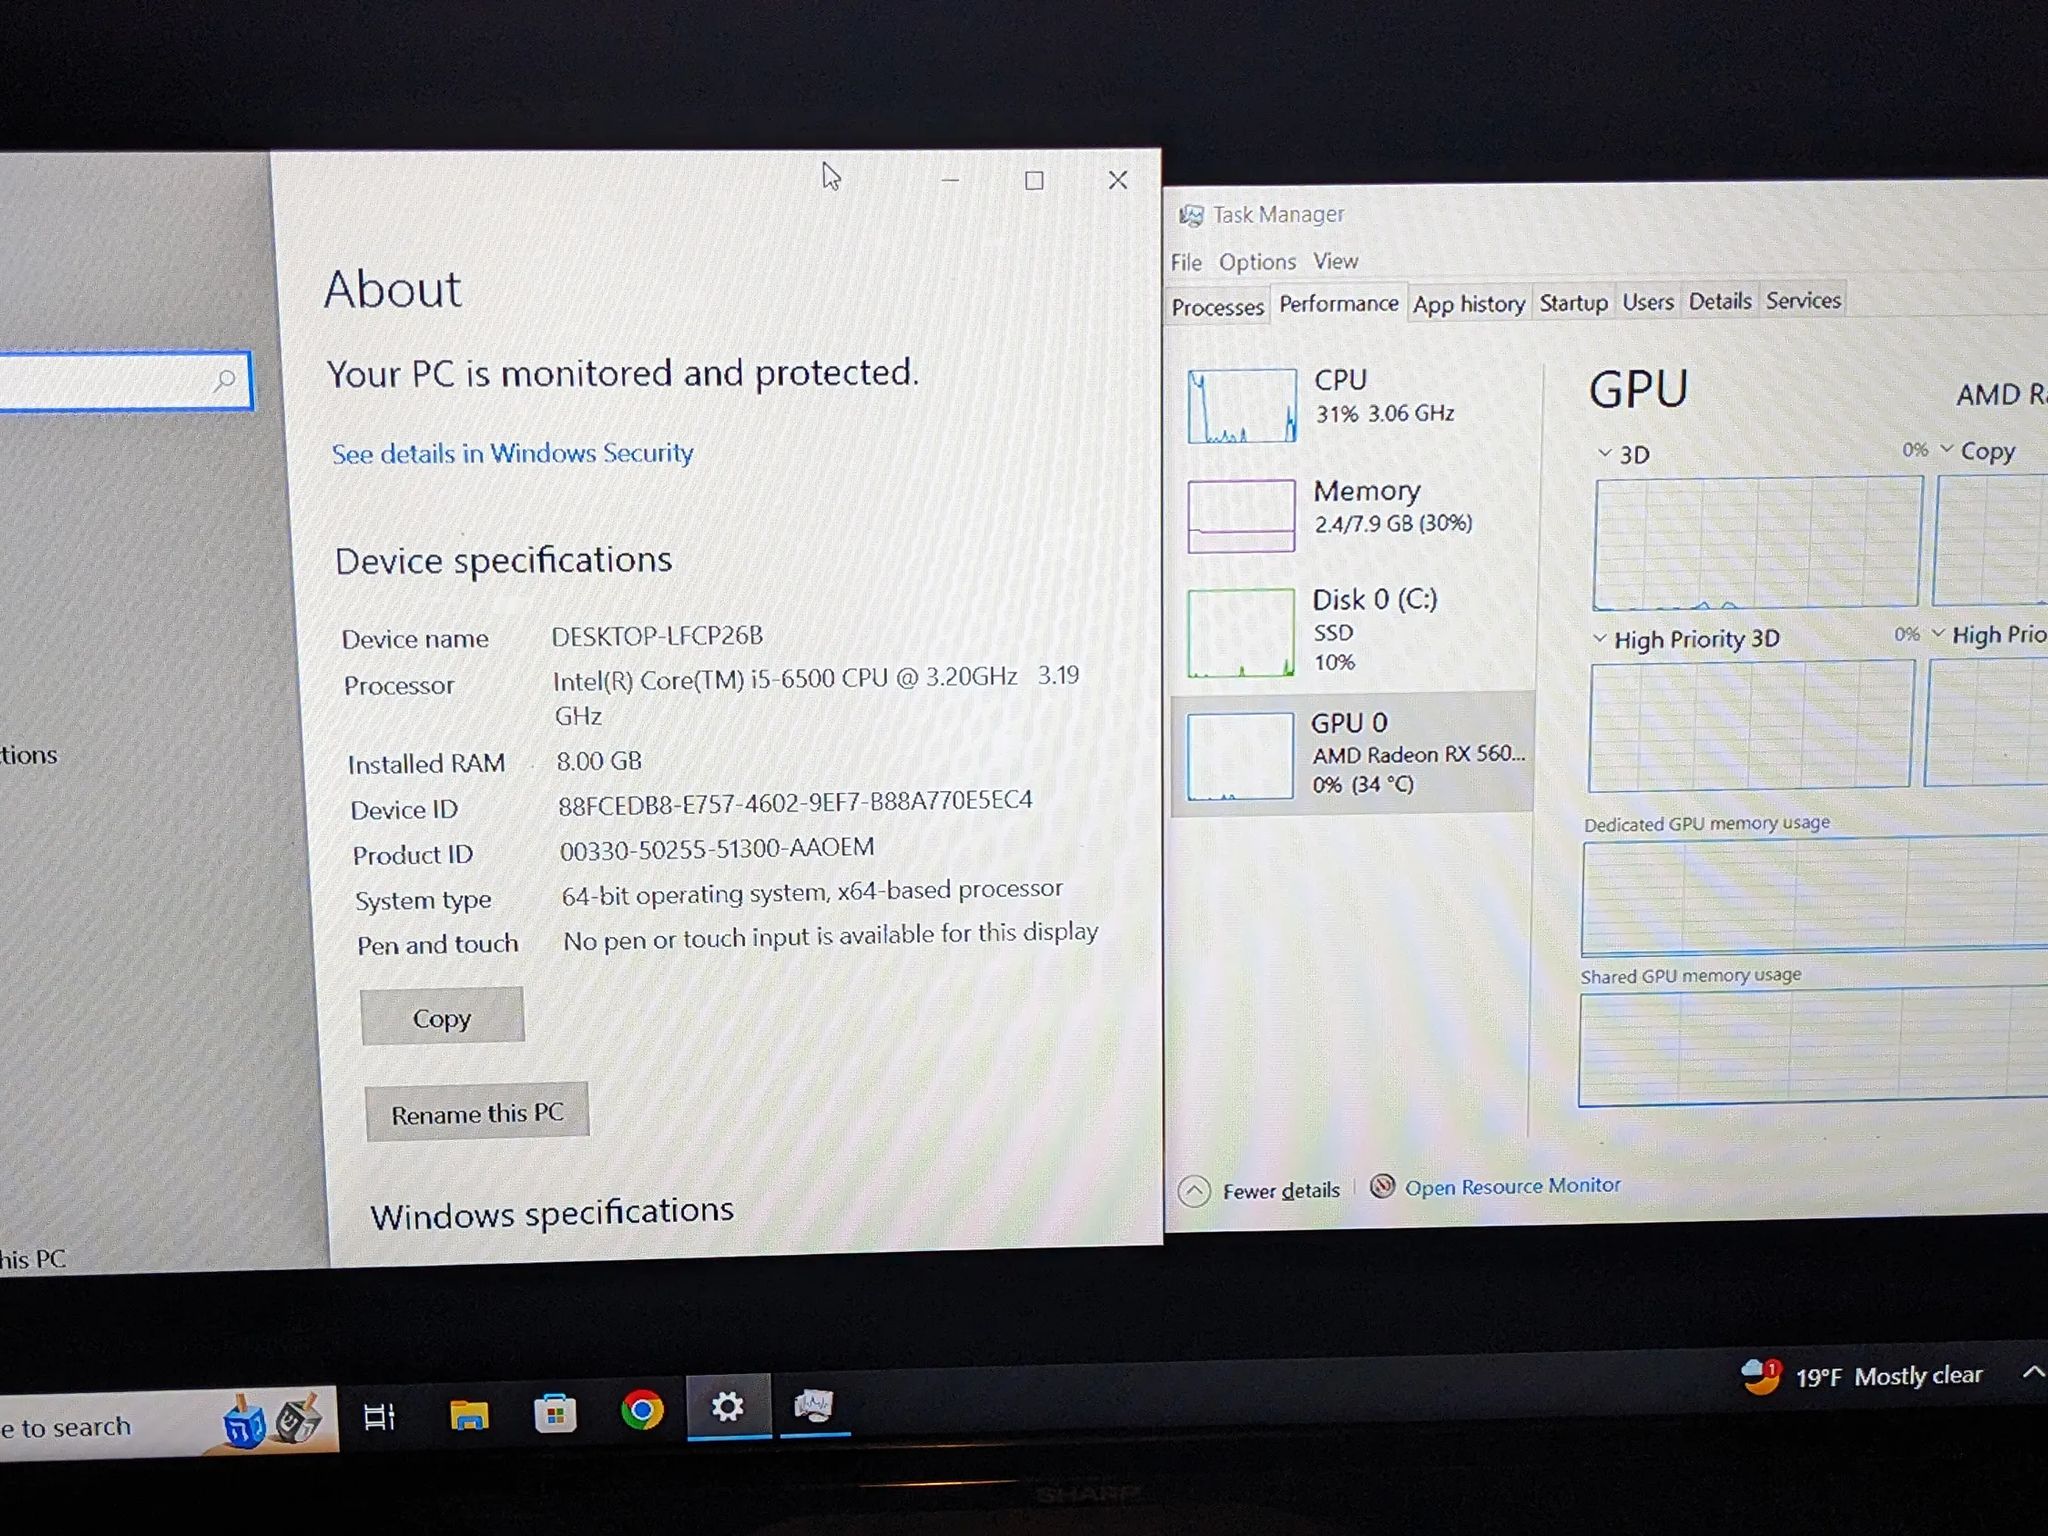Click the Task Manager title bar icon

[x=1190, y=215]
